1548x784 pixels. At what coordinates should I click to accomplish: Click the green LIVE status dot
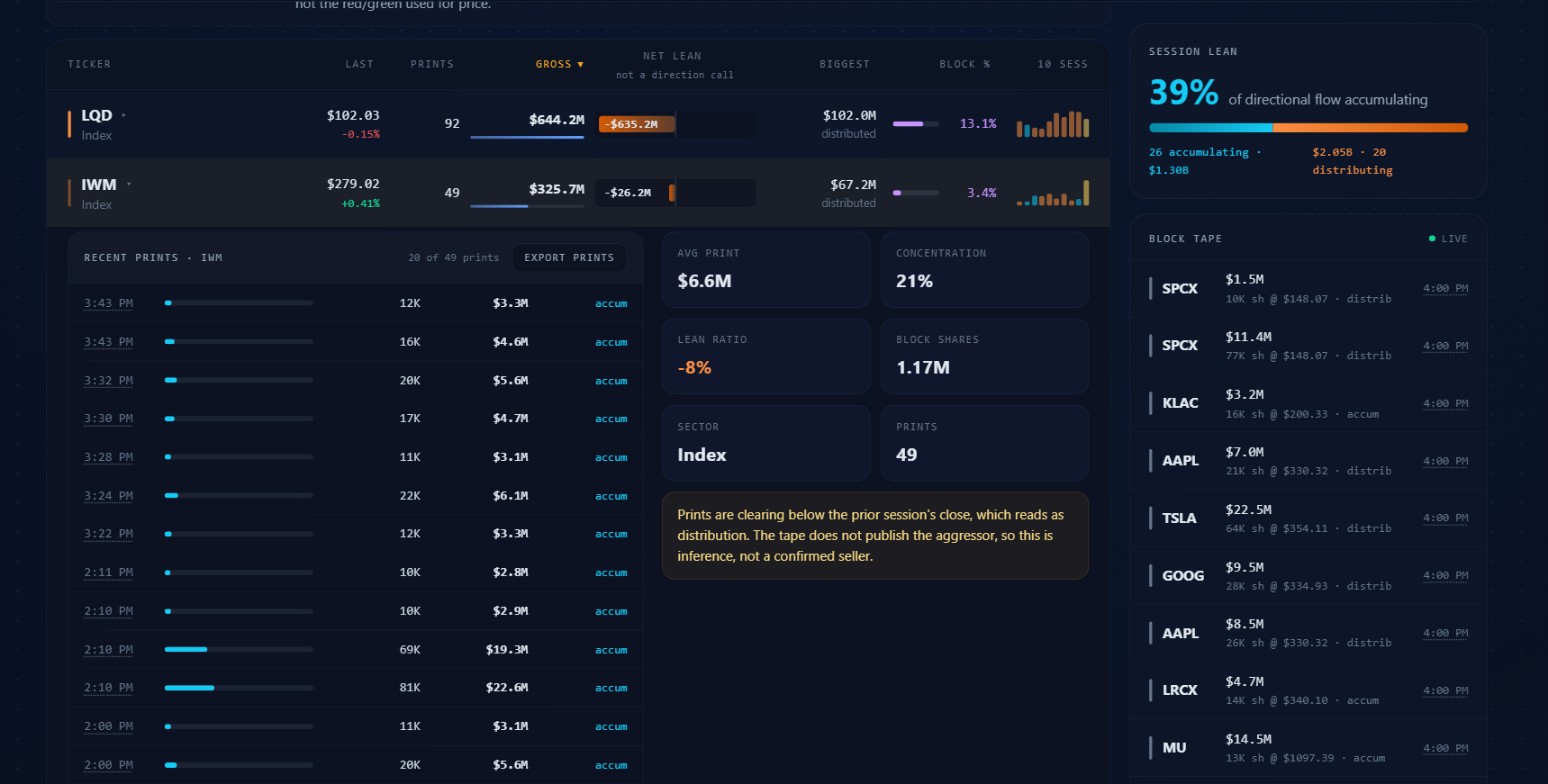[x=1432, y=239]
